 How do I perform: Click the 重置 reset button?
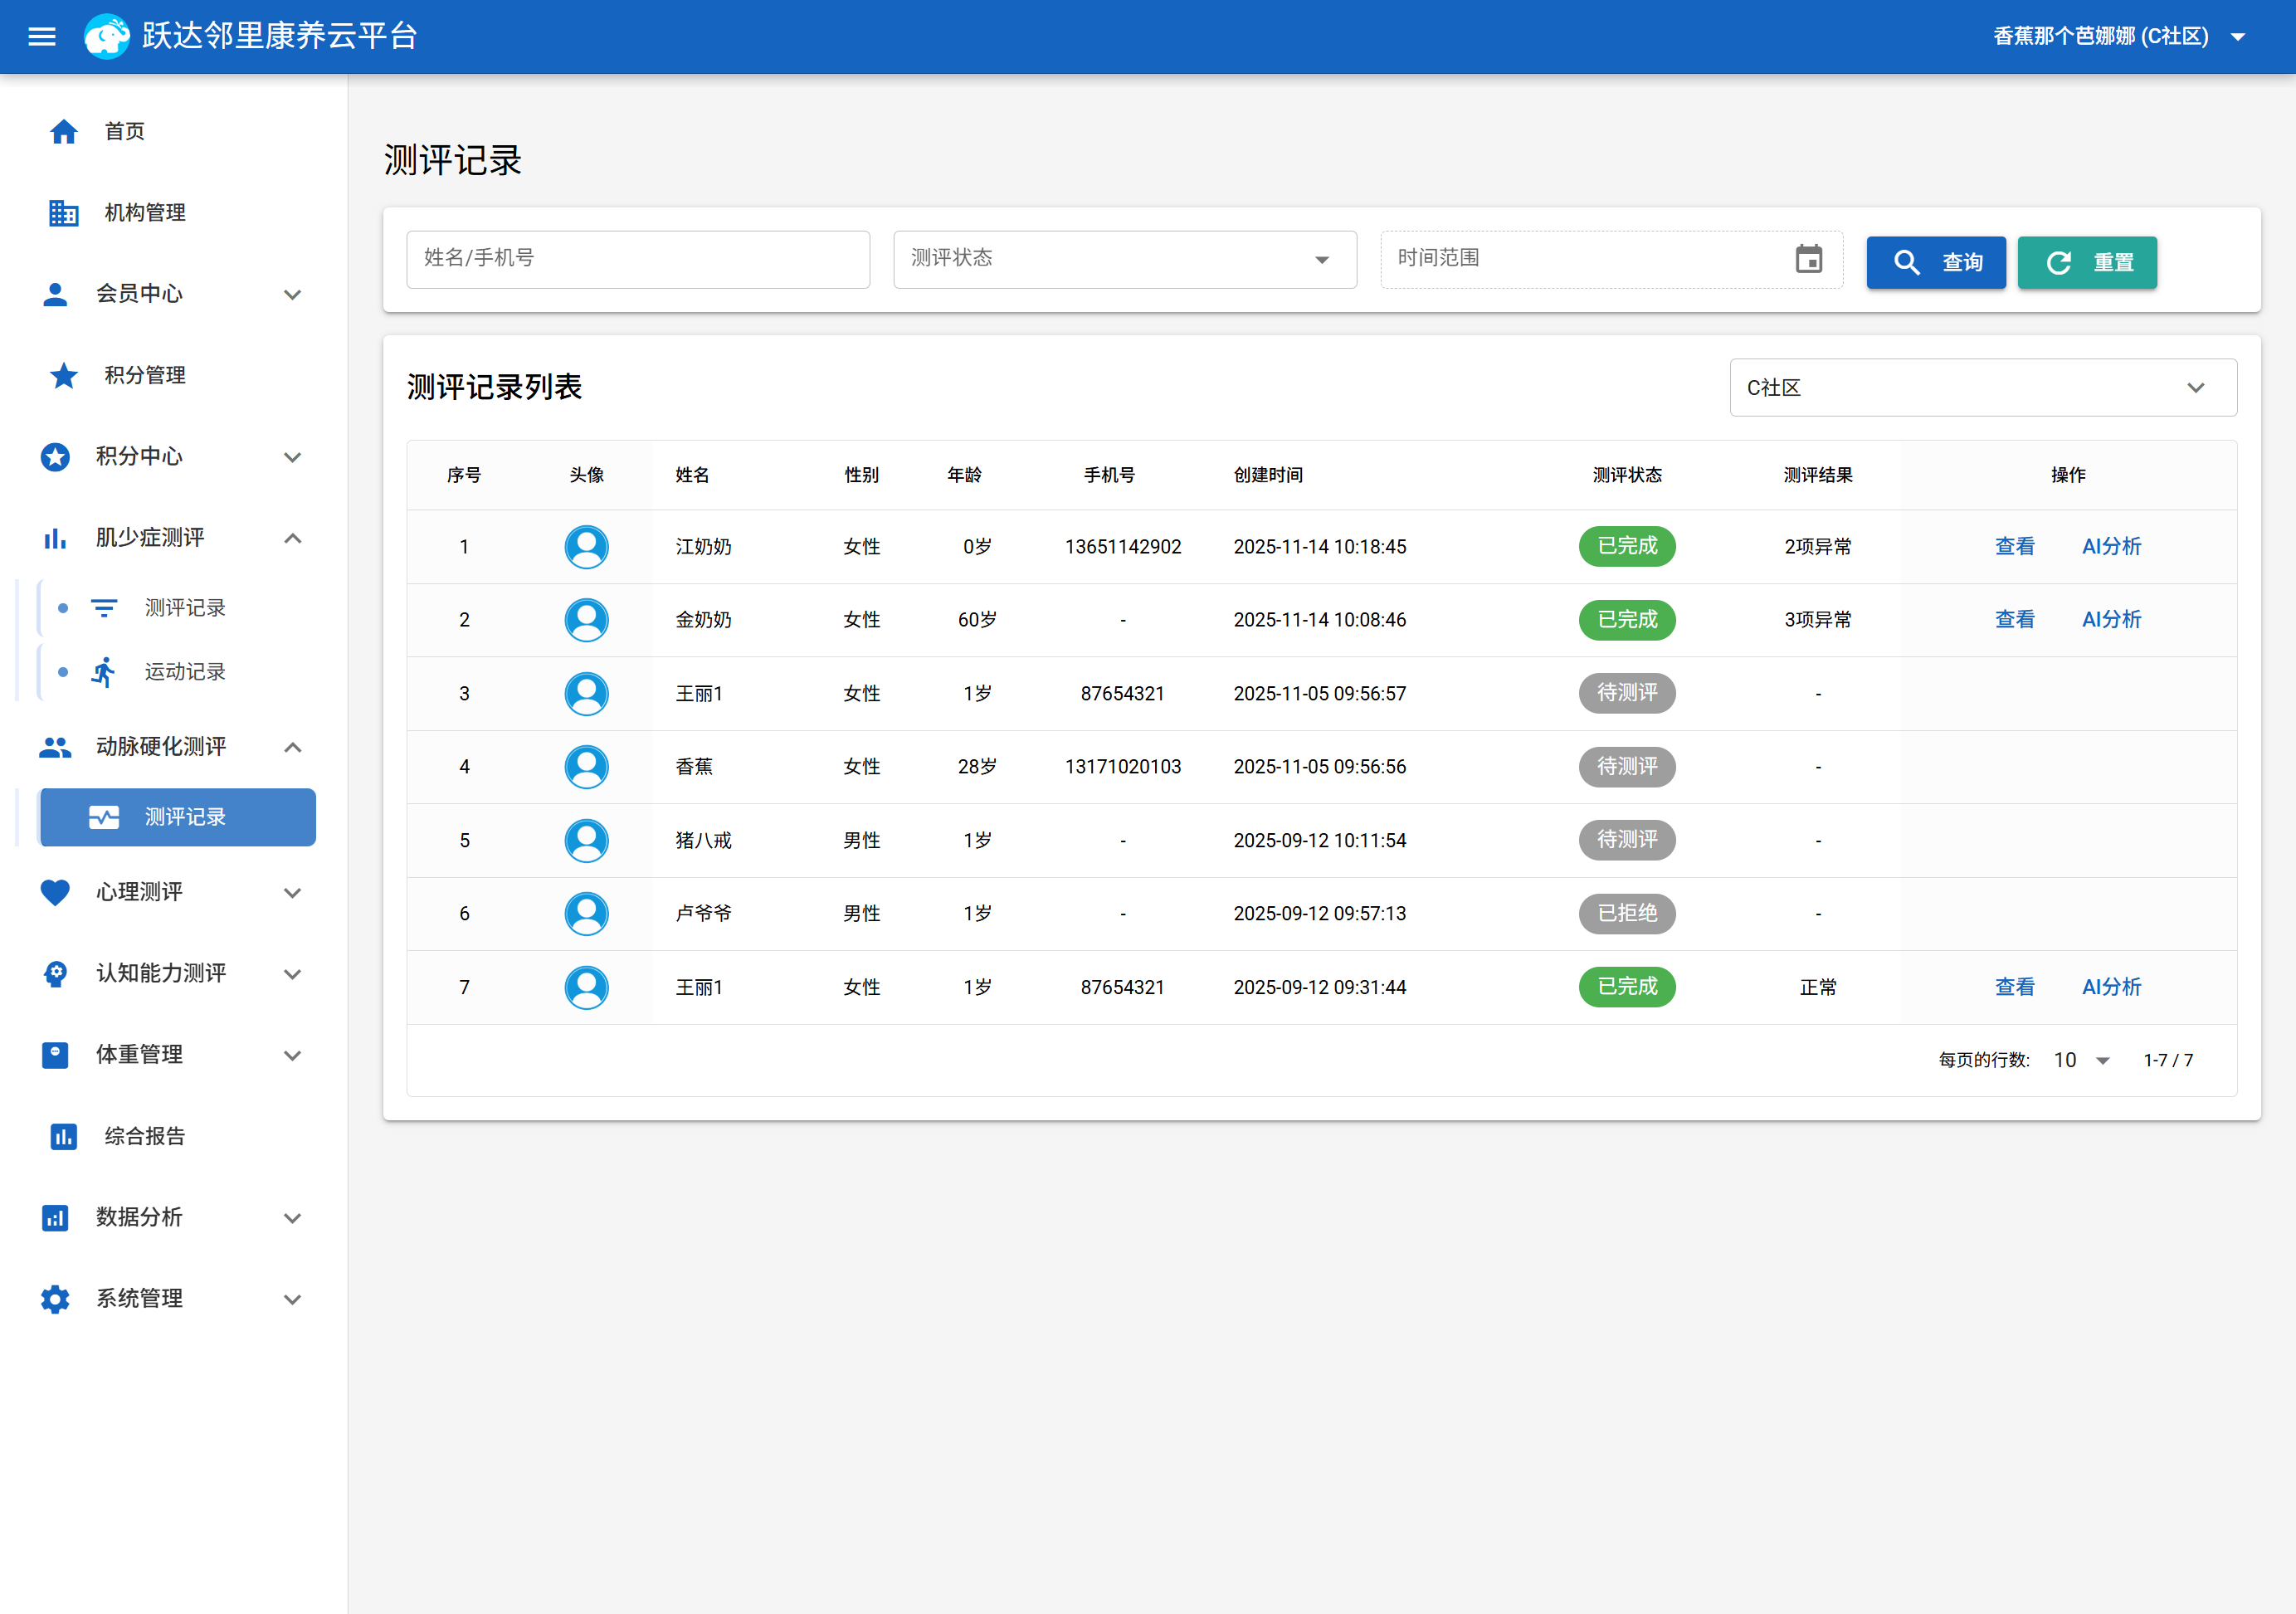pos(2087,263)
